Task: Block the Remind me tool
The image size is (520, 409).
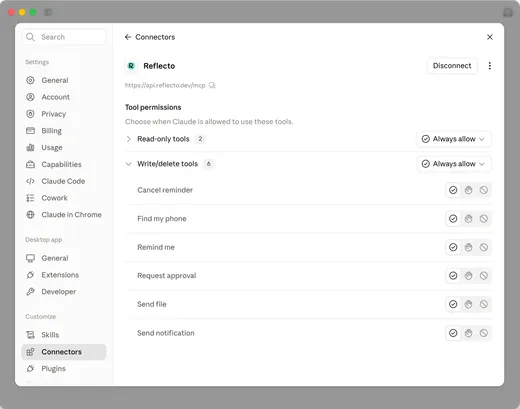Action: (x=484, y=247)
